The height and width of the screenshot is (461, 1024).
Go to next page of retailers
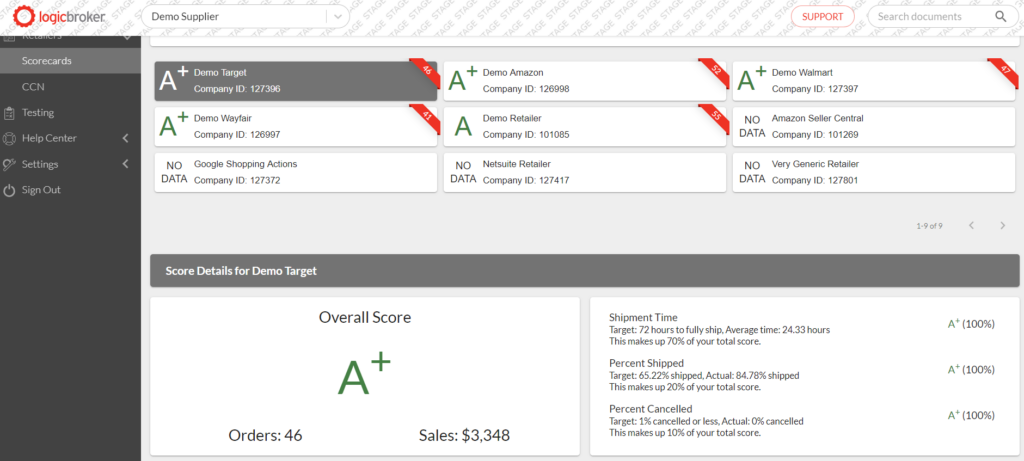(x=1003, y=226)
